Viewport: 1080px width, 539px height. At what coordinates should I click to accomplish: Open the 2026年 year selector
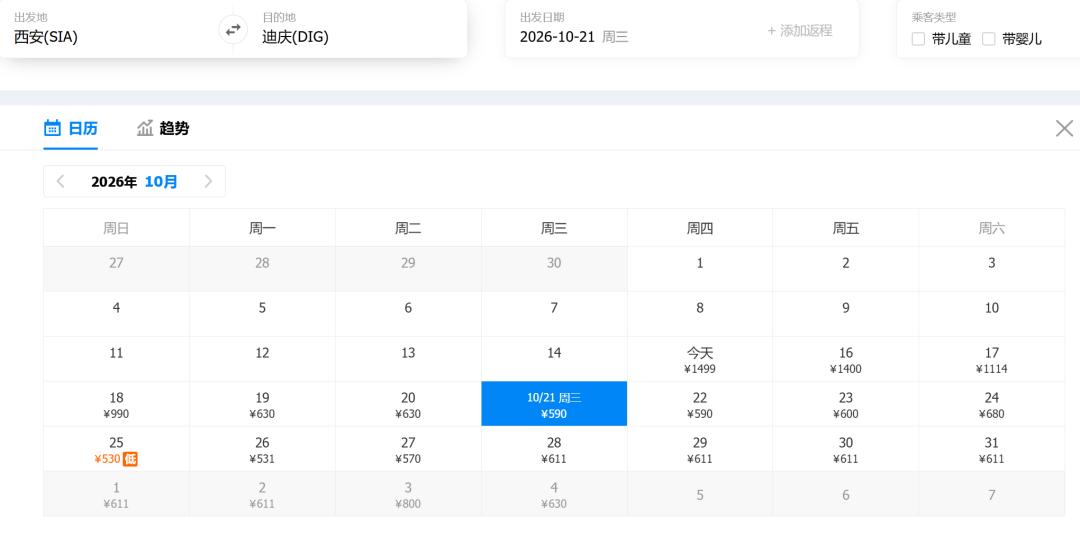coord(114,182)
